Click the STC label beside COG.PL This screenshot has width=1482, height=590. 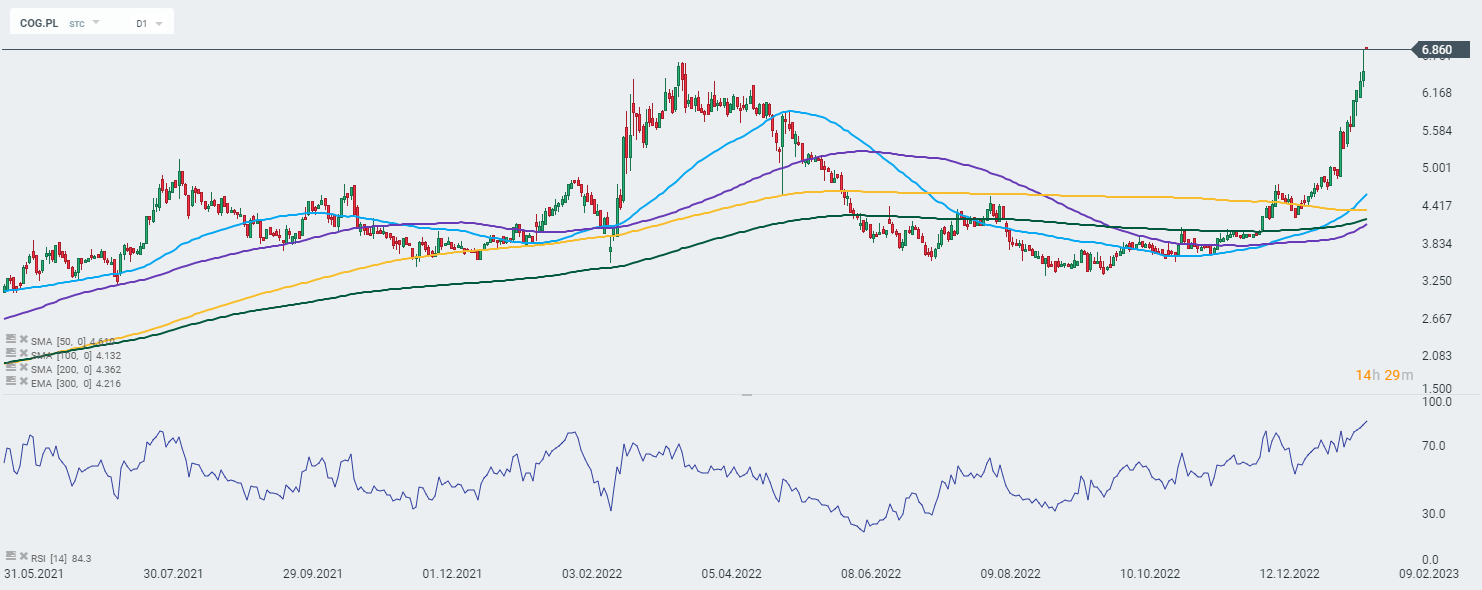pos(77,22)
